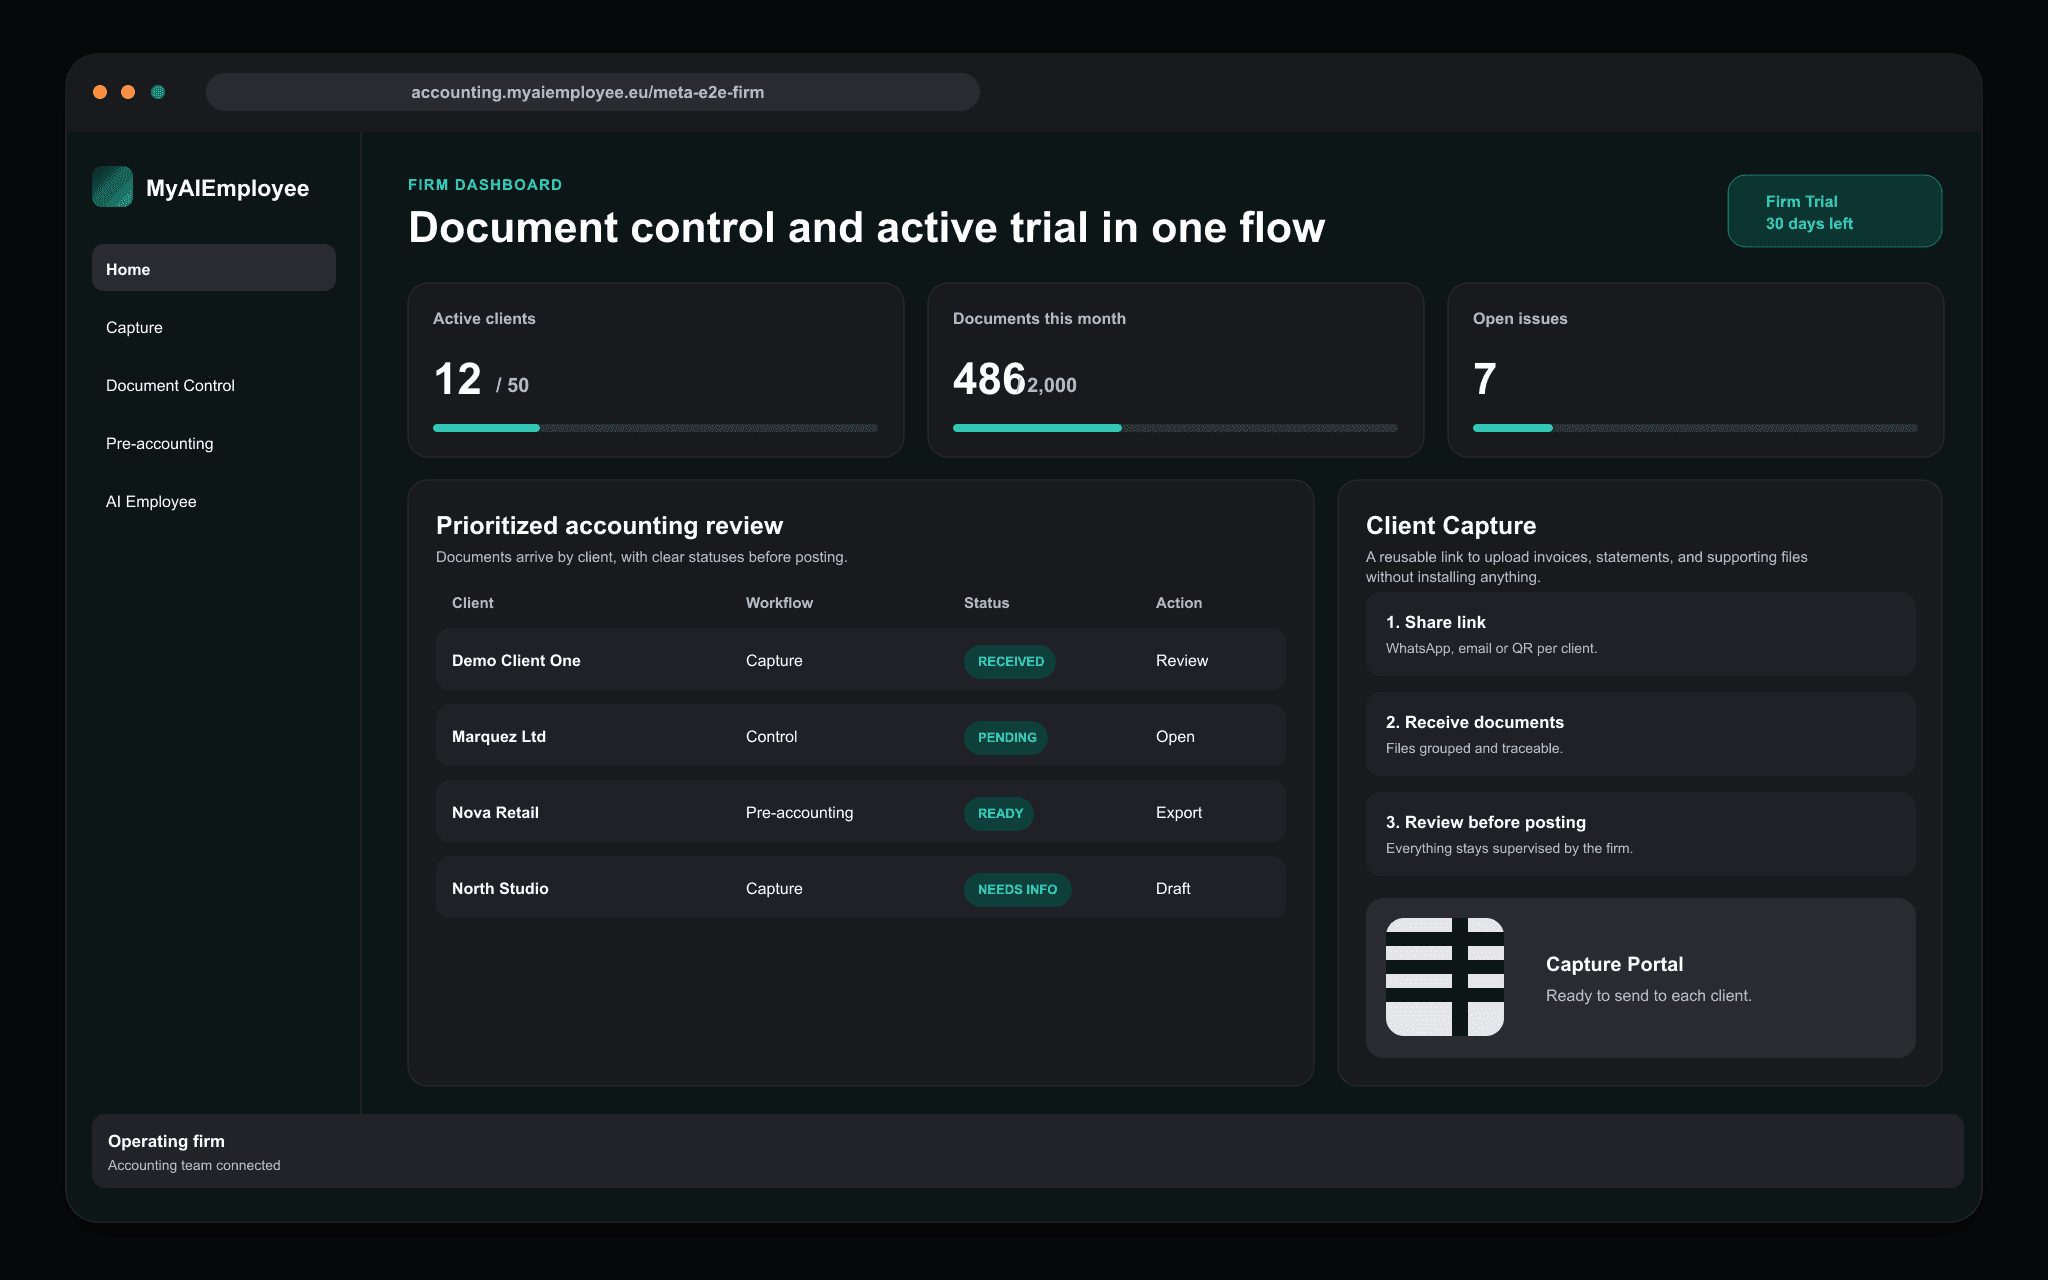2048x1280 pixels.
Task: Select the Nova Retail client name
Action: [495, 813]
